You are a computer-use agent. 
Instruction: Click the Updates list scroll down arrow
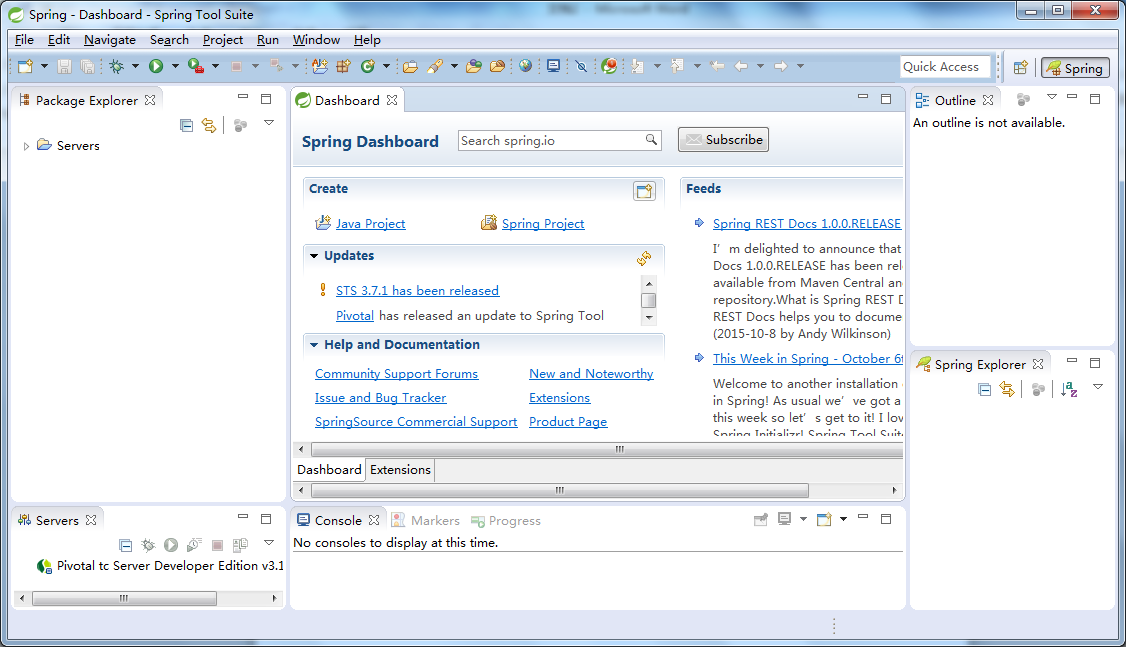click(649, 317)
